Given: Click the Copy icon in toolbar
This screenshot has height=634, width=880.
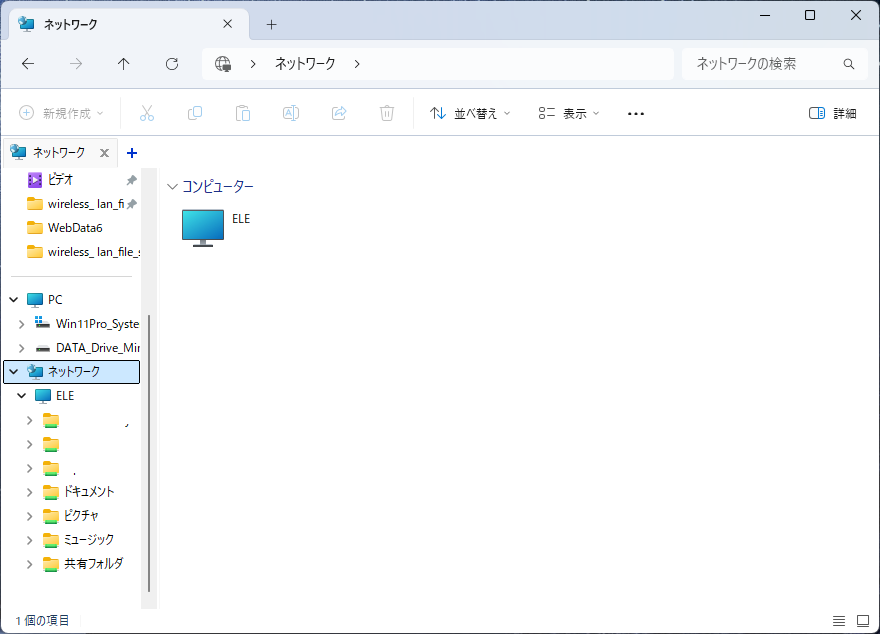Looking at the screenshot, I should pyautogui.click(x=195, y=113).
